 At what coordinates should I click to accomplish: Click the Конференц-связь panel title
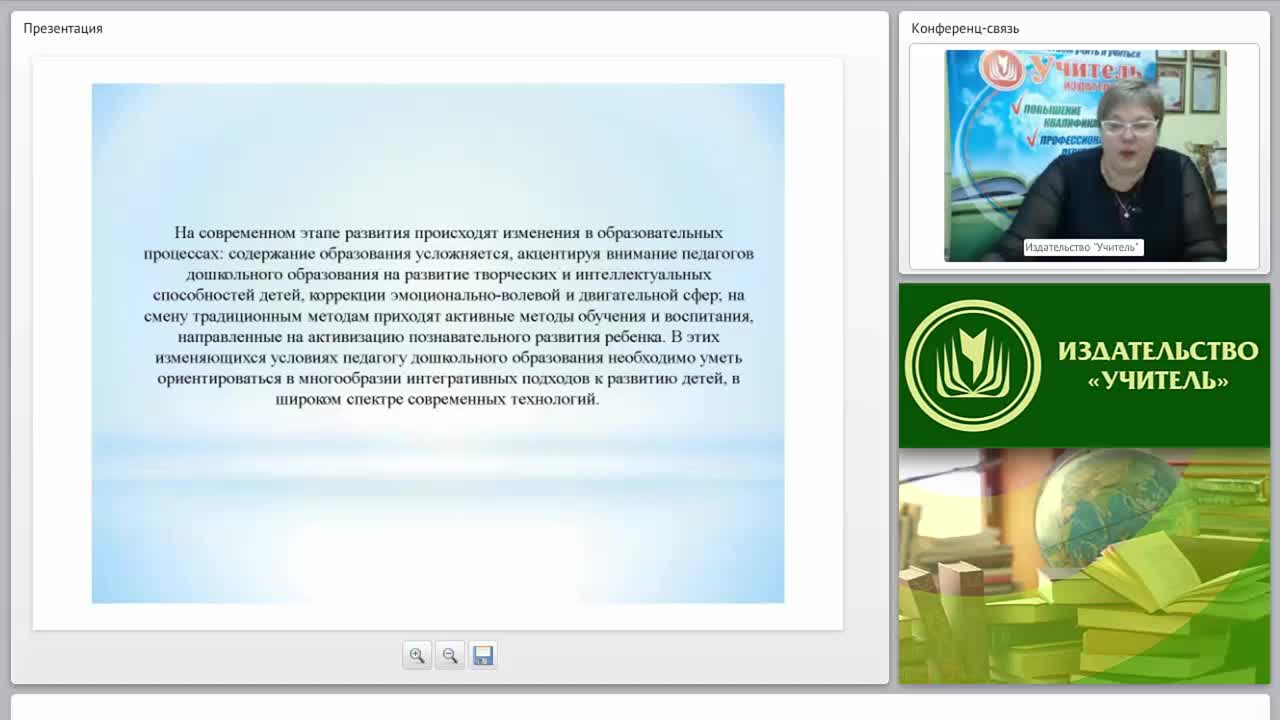[x=965, y=28]
